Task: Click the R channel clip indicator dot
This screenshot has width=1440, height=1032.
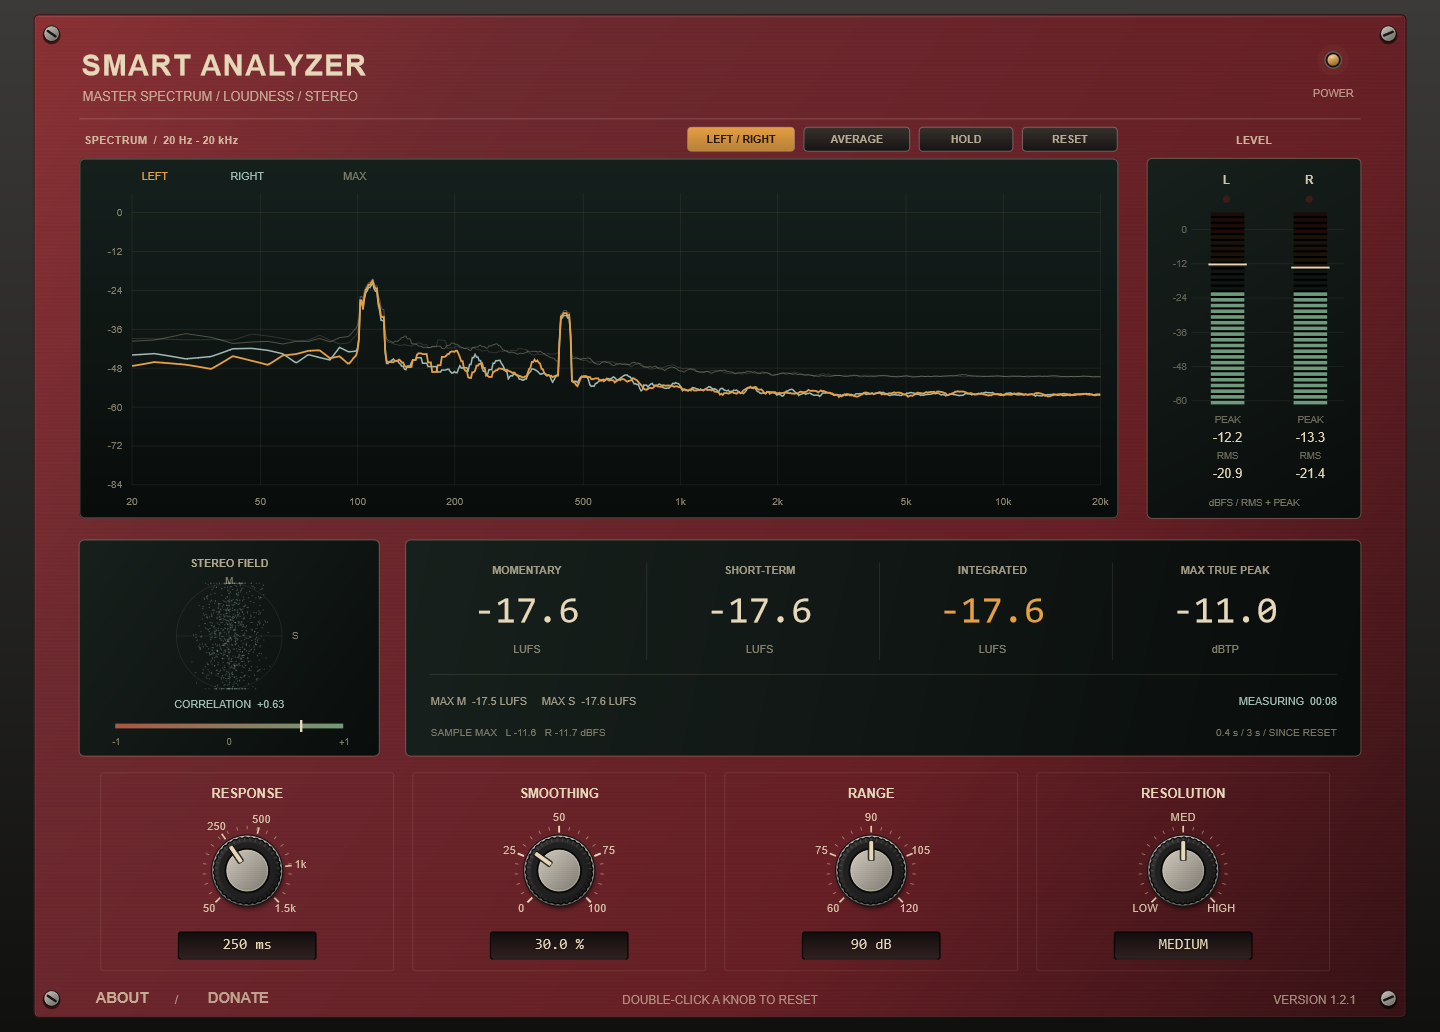Action: point(1309,199)
